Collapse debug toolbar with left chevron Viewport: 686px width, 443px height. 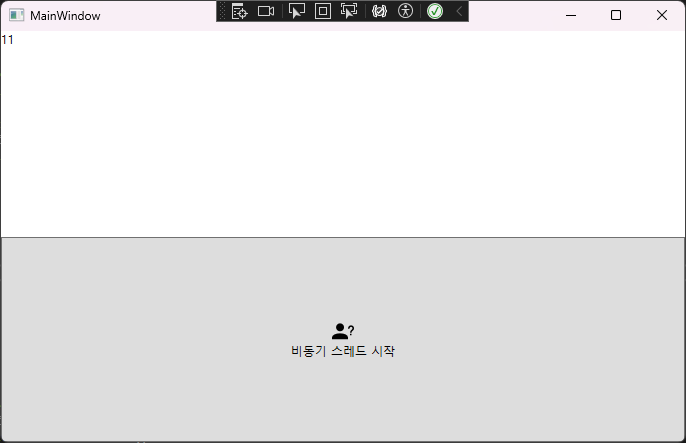click(x=459, y=11)
